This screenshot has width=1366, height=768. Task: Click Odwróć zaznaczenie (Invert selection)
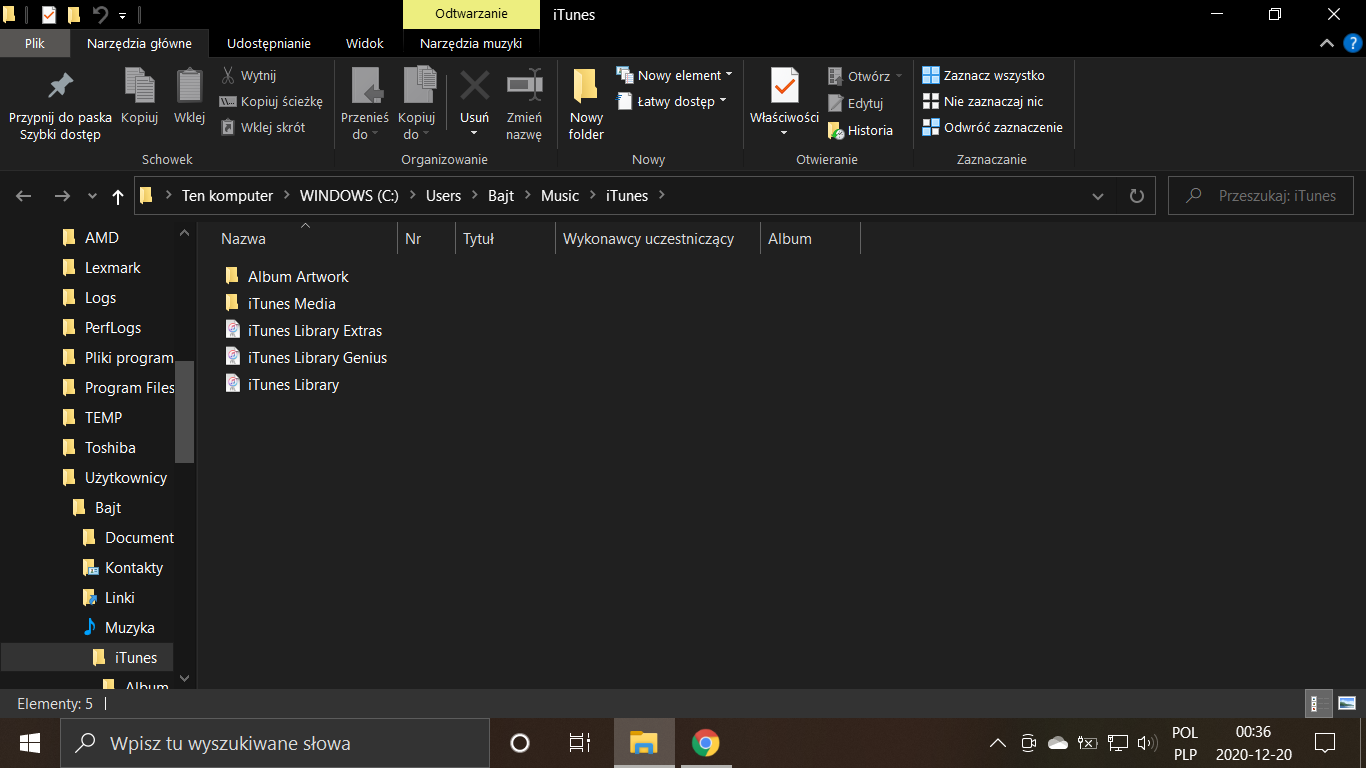click(993, 127)
